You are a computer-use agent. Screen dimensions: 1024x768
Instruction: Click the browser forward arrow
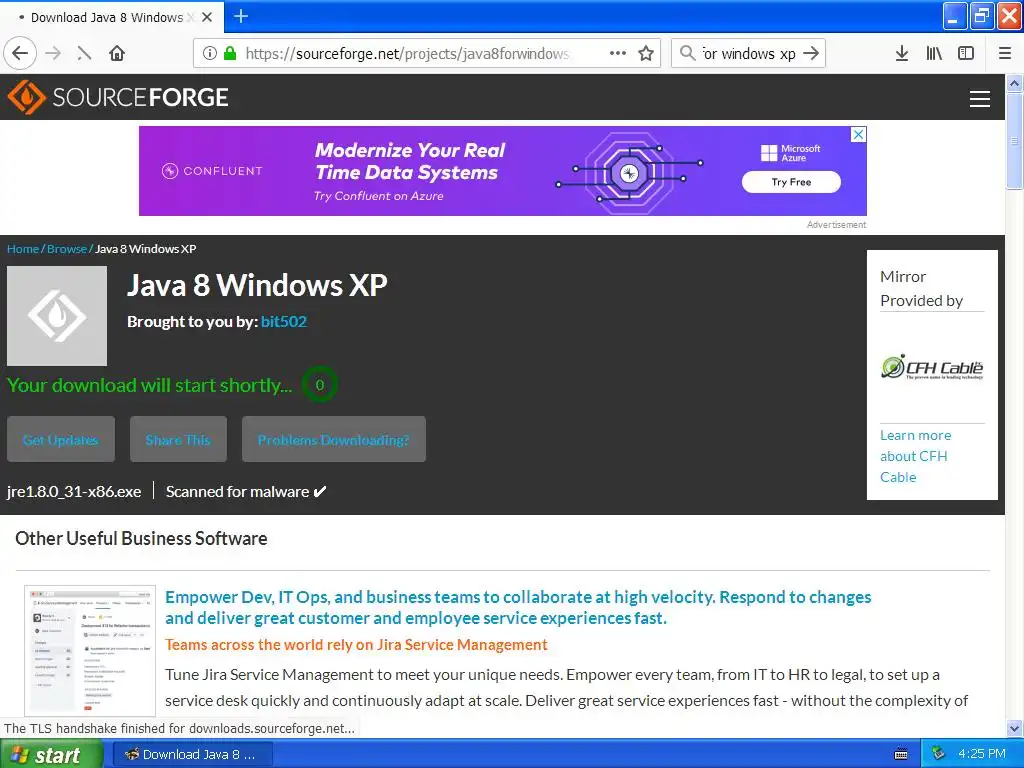pos(54,53)
